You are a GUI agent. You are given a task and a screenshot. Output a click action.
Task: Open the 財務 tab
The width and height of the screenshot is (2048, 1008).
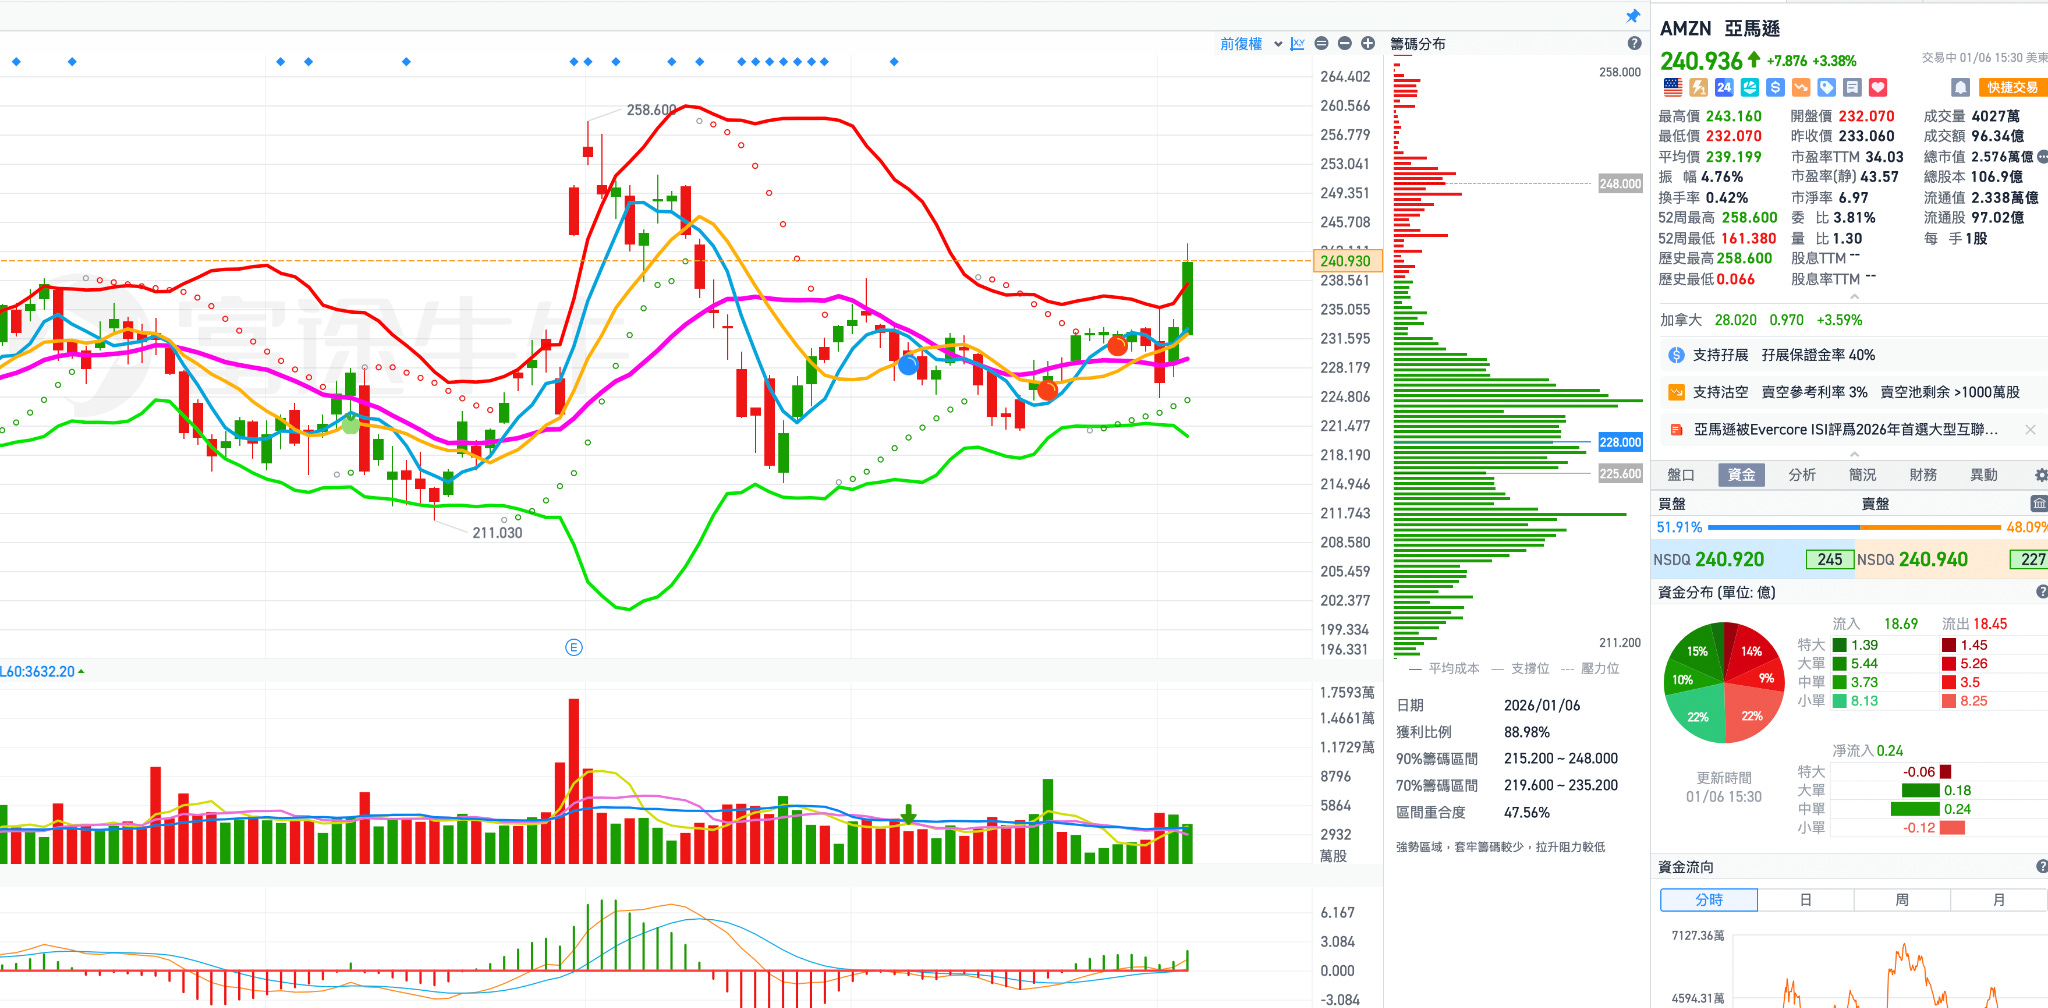(1923, 475)
